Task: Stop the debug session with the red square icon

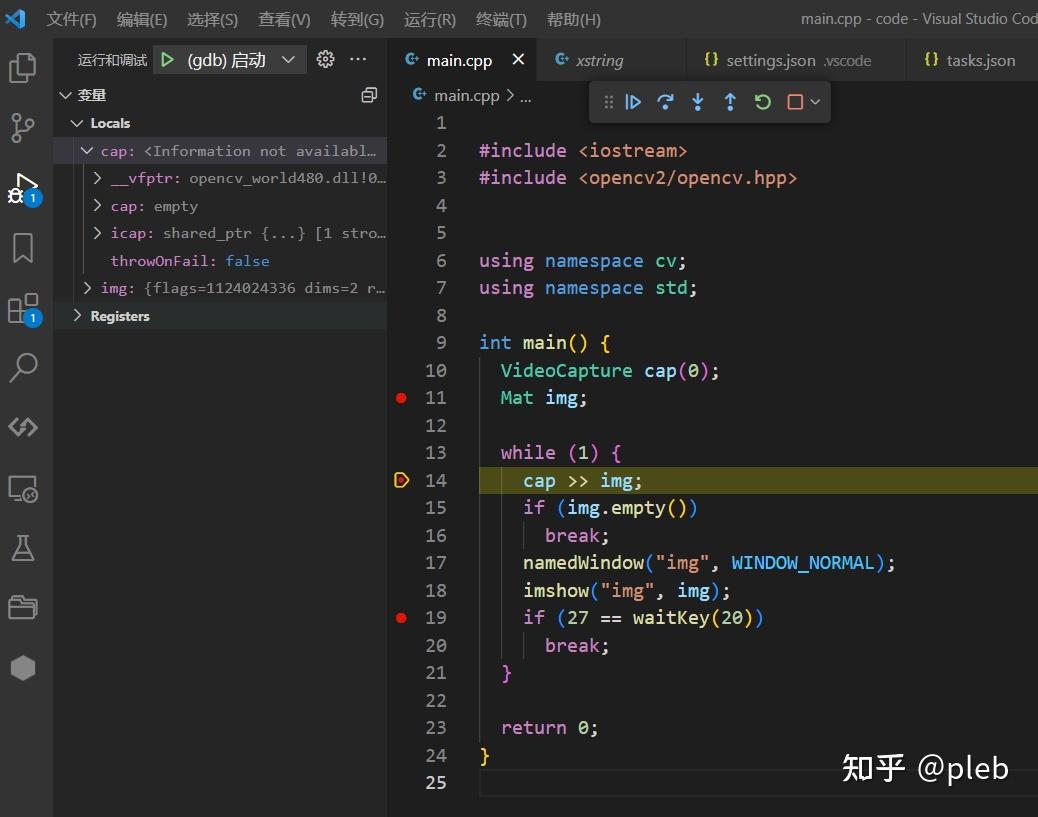Action: tap(794, 101)
